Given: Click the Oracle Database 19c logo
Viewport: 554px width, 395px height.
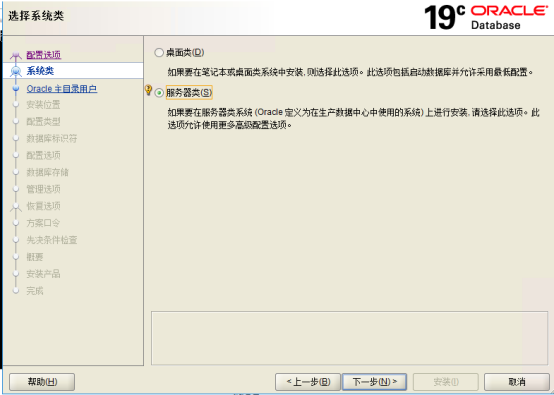Looking at the screenshot, I should [x=486, y=17].
